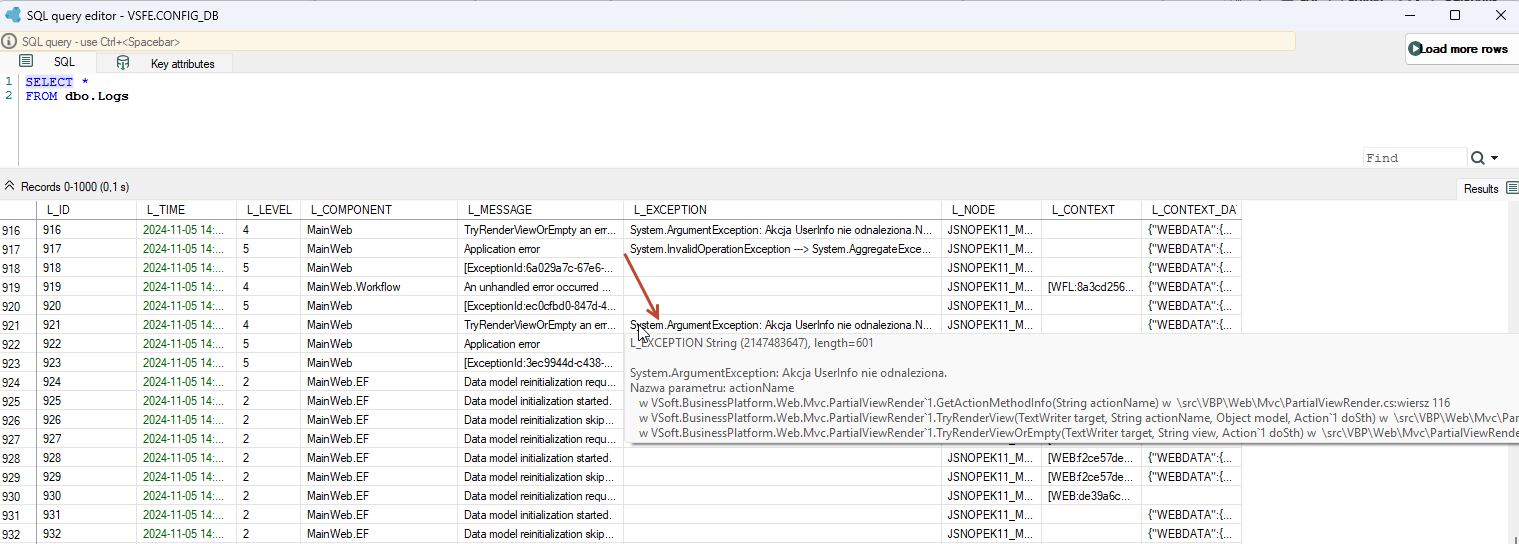The image size is (1519, 544).
Task: Click the Find search field
Action: pyautogui.click(x=1414, y=158)
